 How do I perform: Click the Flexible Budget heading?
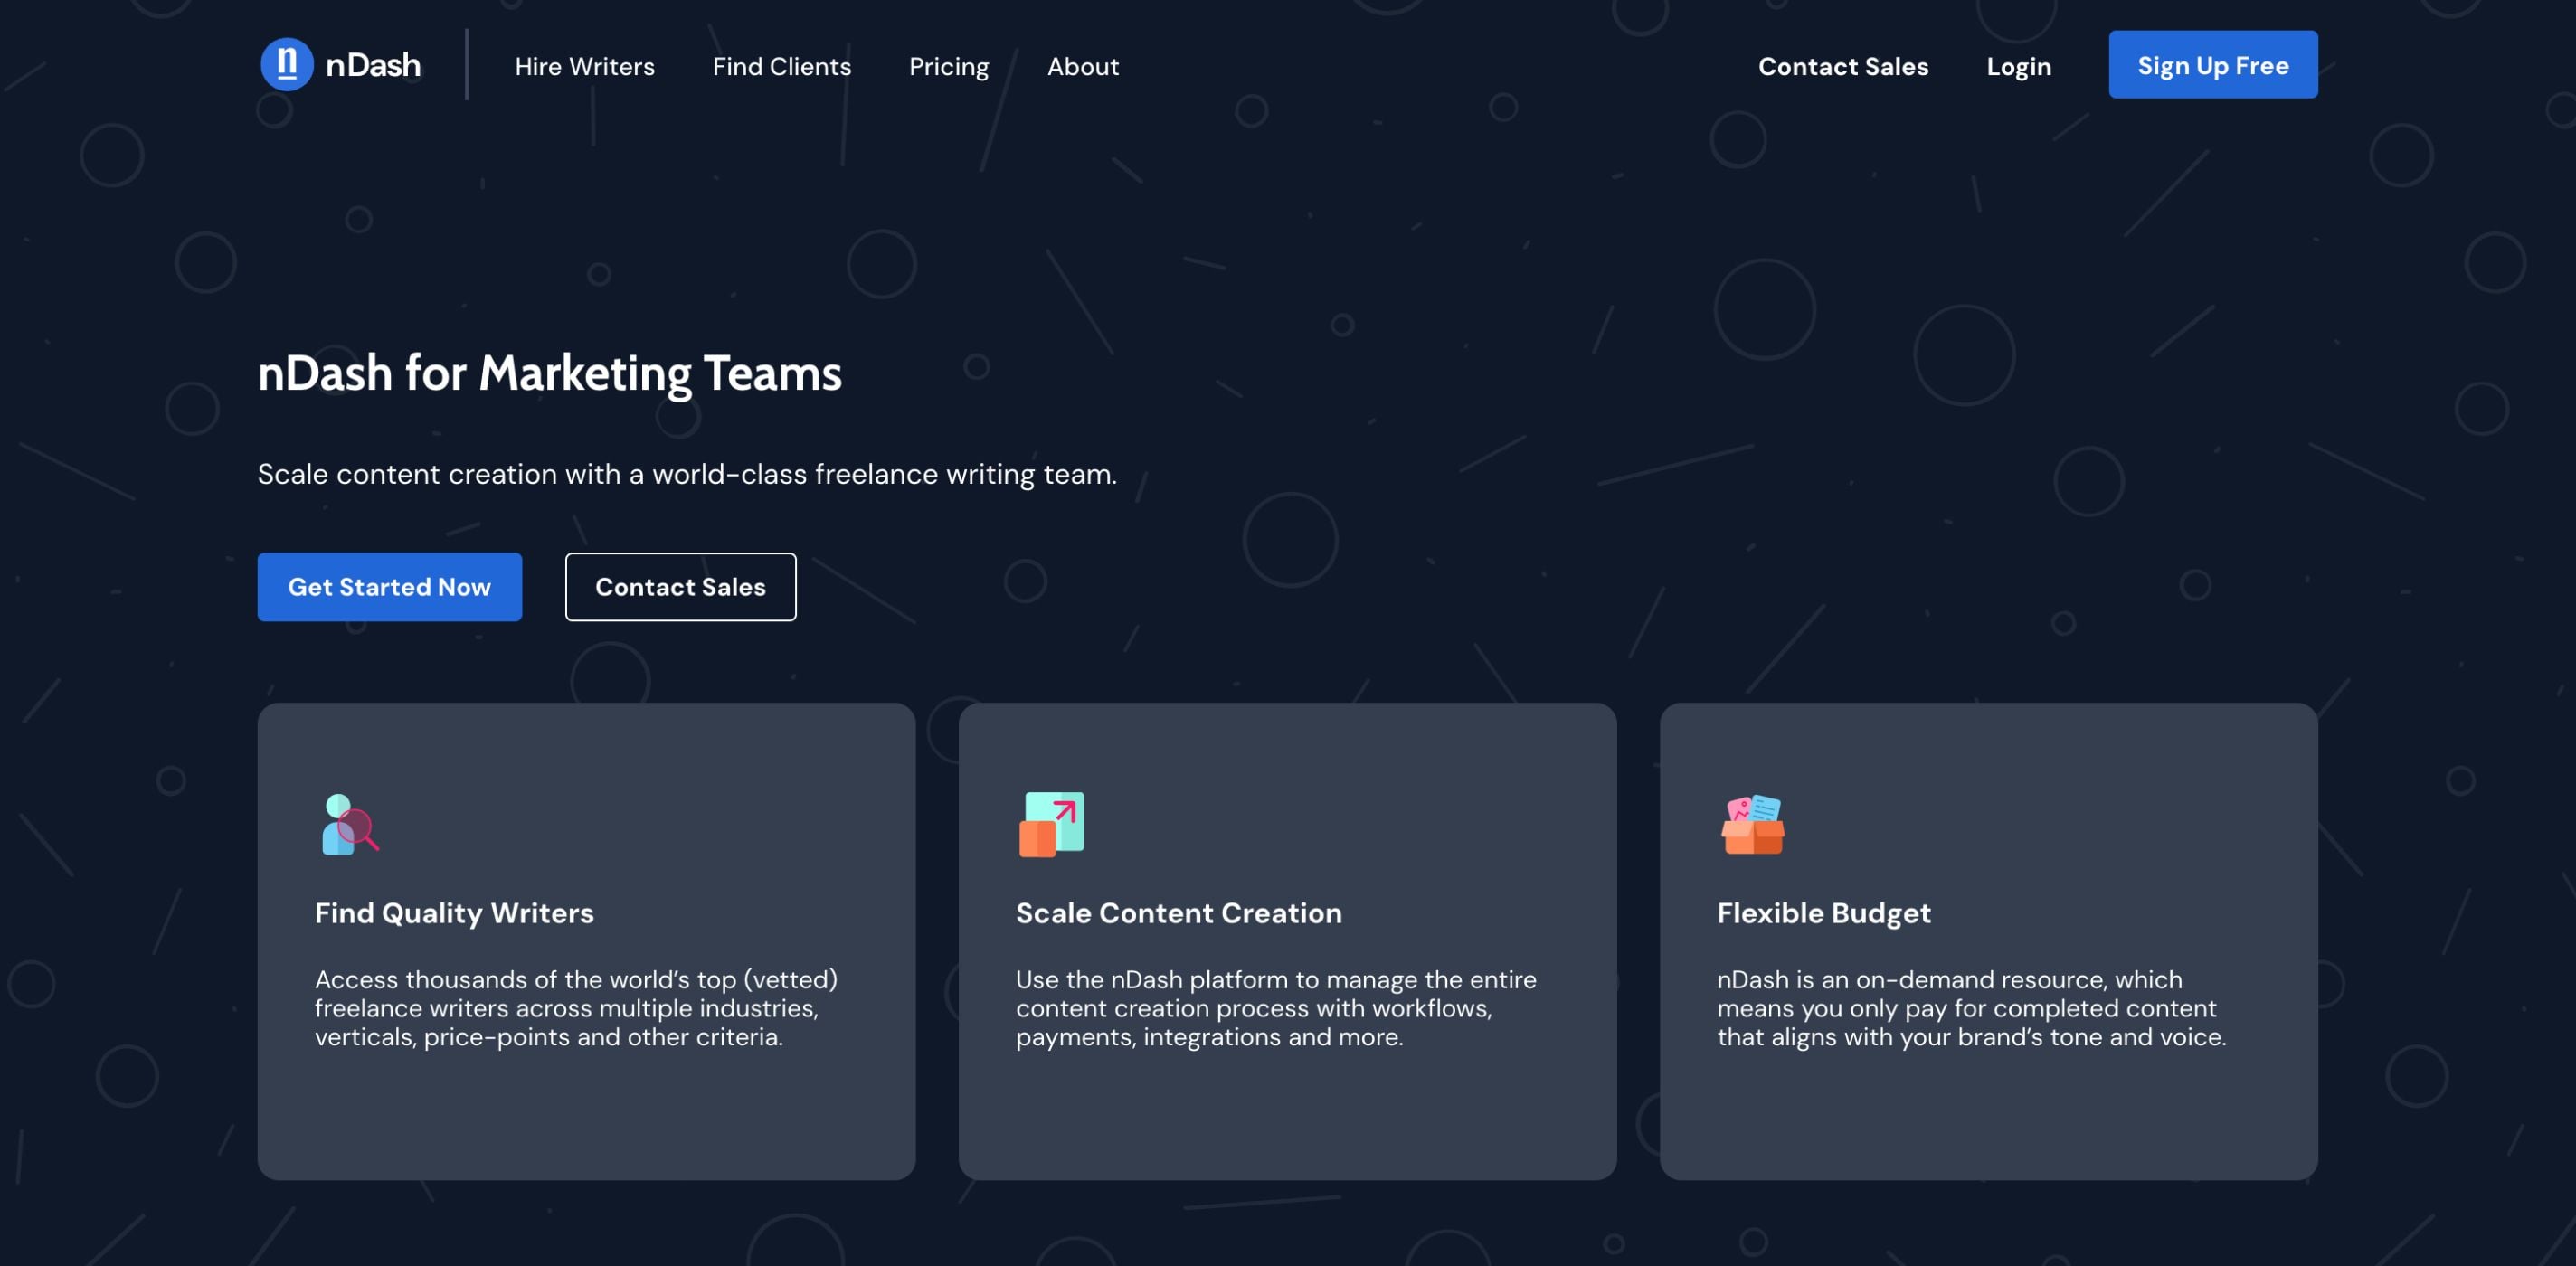coord(1823,912)
